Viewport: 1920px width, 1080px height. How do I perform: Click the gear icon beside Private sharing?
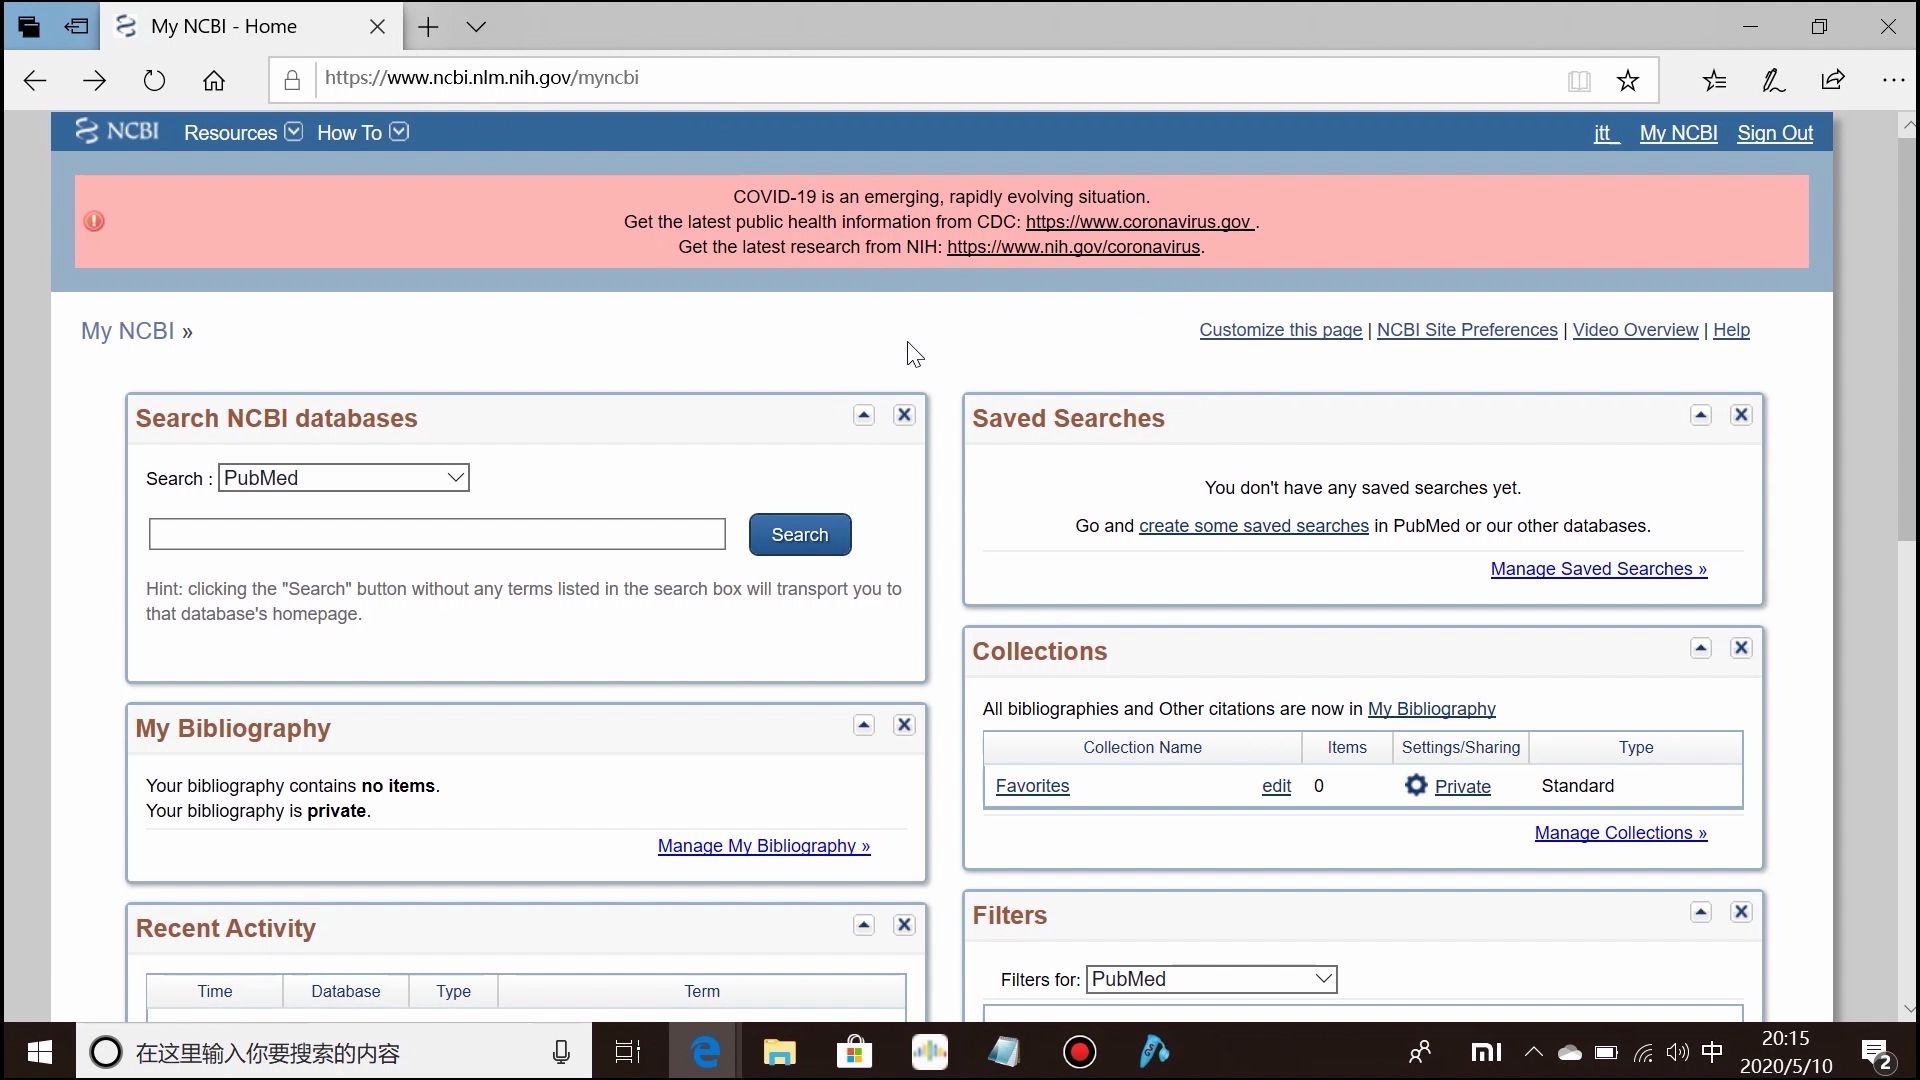coord(1416,785)
